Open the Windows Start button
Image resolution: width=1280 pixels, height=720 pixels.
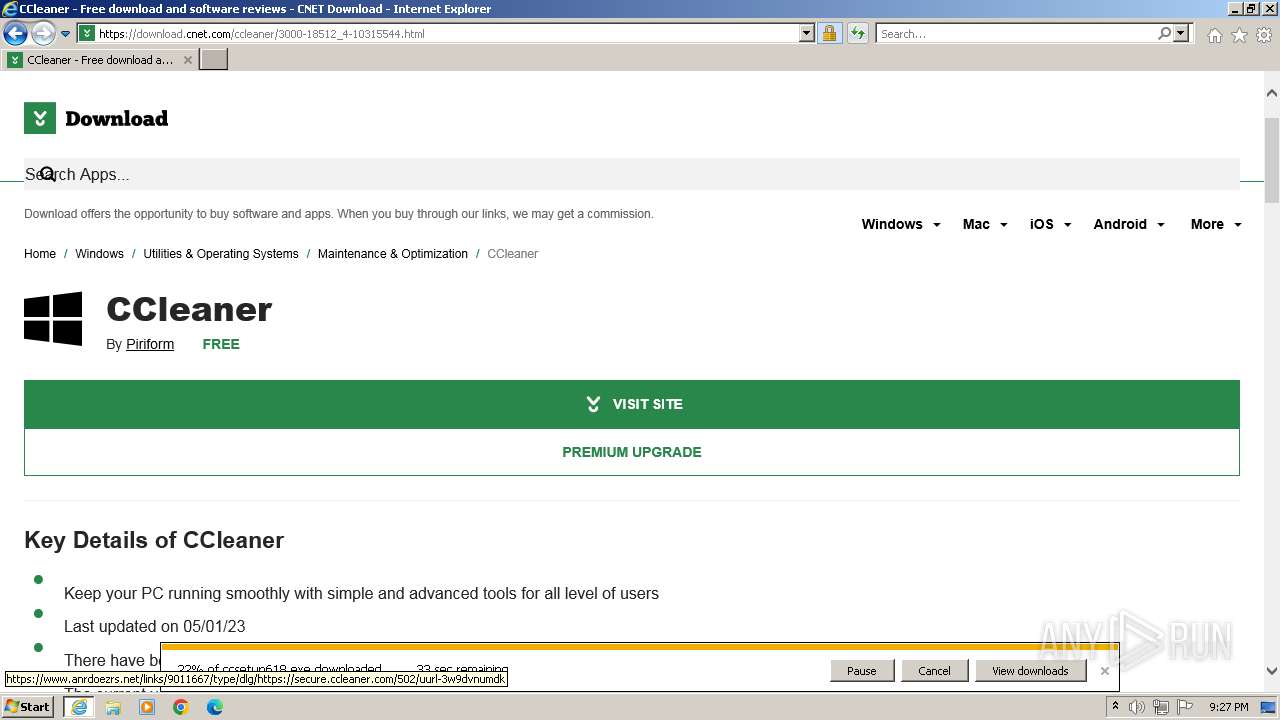coord(28,707)
